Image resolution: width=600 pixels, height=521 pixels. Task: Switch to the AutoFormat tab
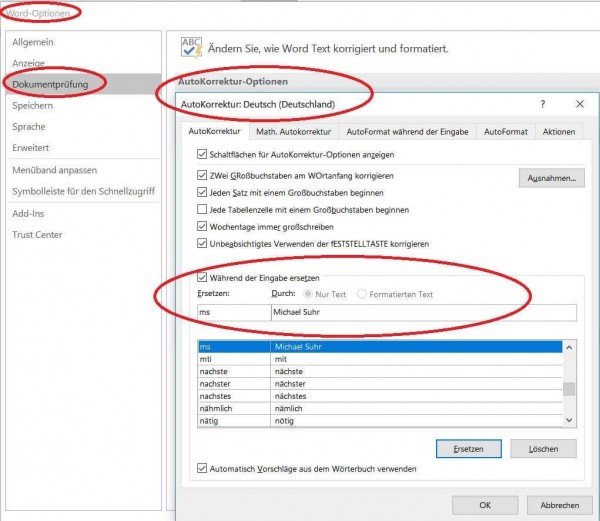click(505, 132)
